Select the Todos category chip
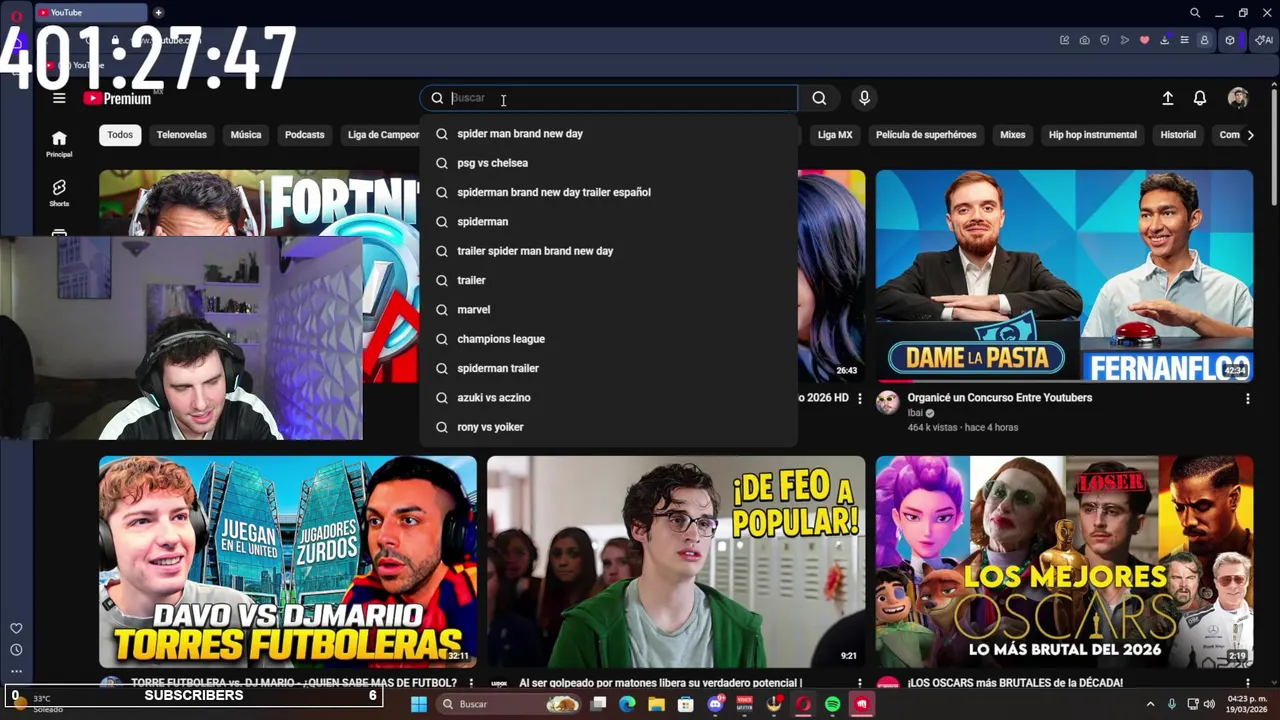 coord(120,135)
